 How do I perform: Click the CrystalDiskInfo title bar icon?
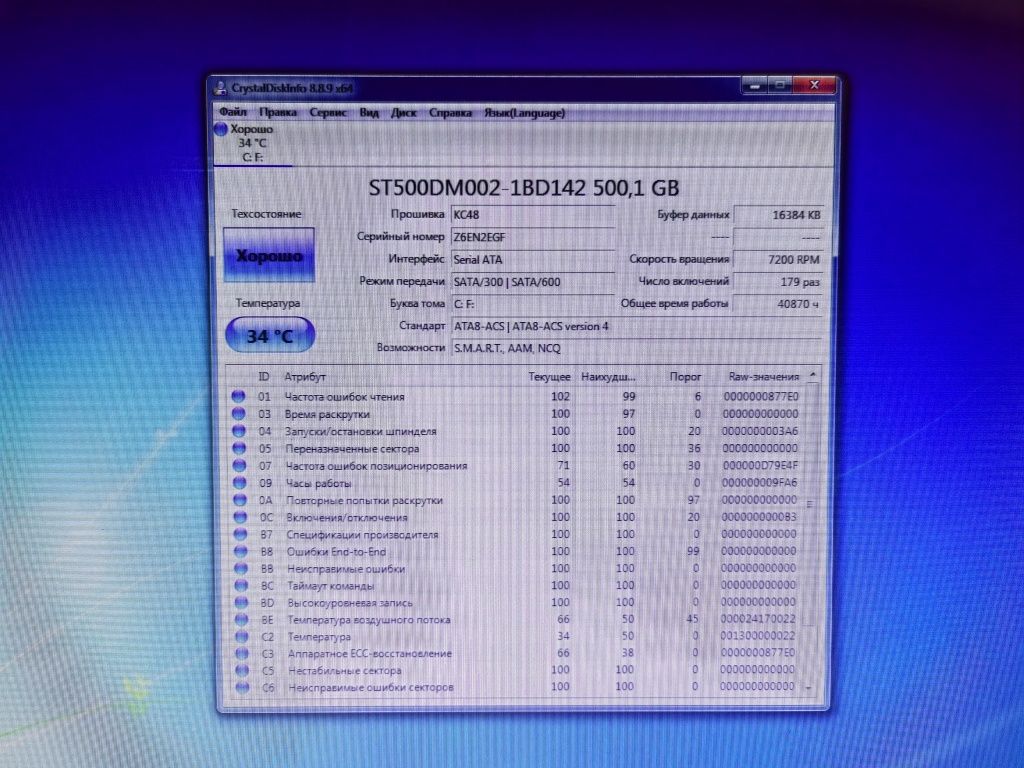(x=221, y=88)
